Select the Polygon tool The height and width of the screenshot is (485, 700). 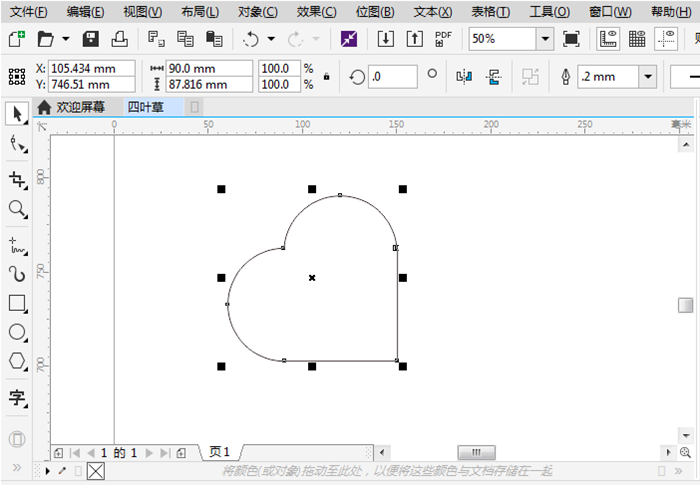click(x=17, y=361)
